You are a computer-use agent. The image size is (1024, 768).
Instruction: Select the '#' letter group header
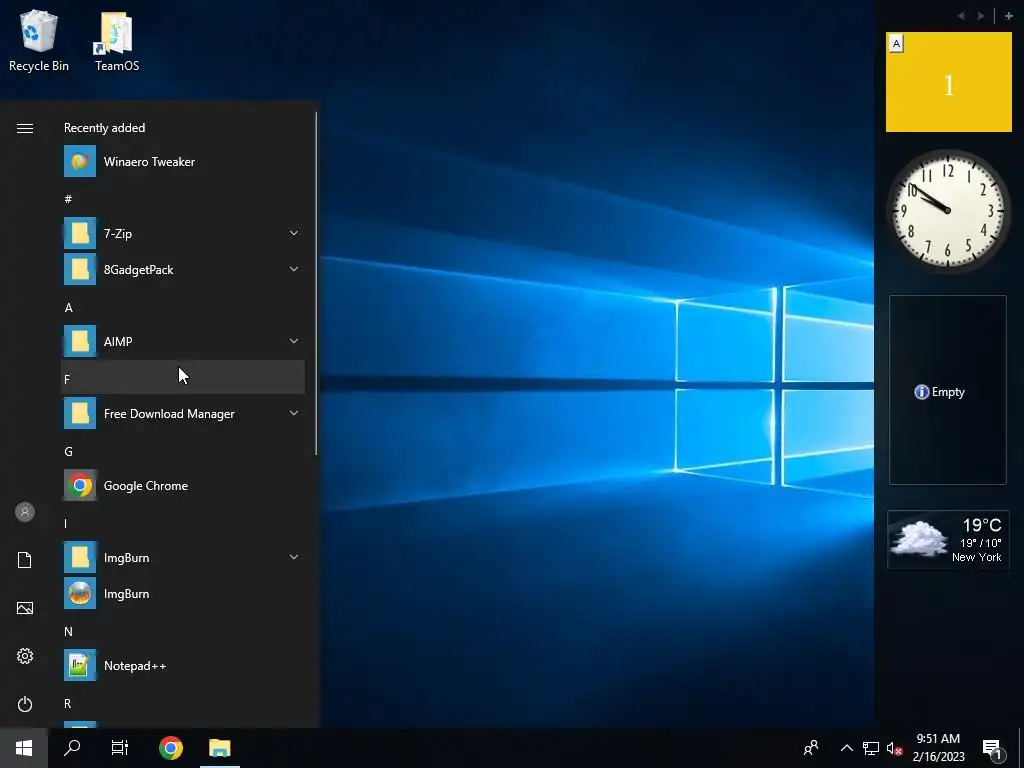click(183, 199)
